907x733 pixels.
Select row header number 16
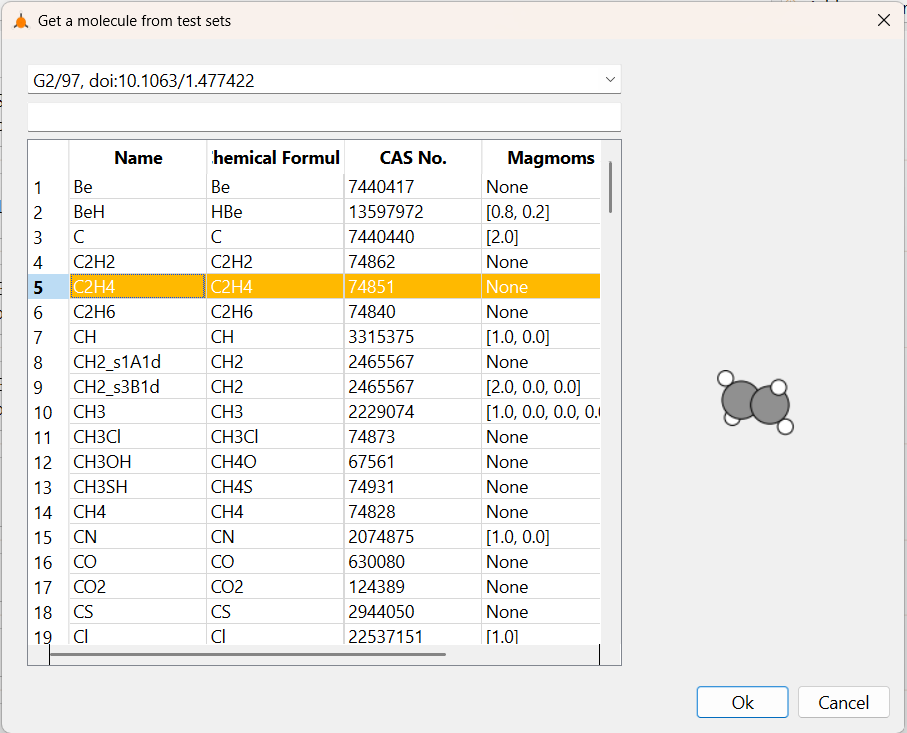[x=48, y=561]
